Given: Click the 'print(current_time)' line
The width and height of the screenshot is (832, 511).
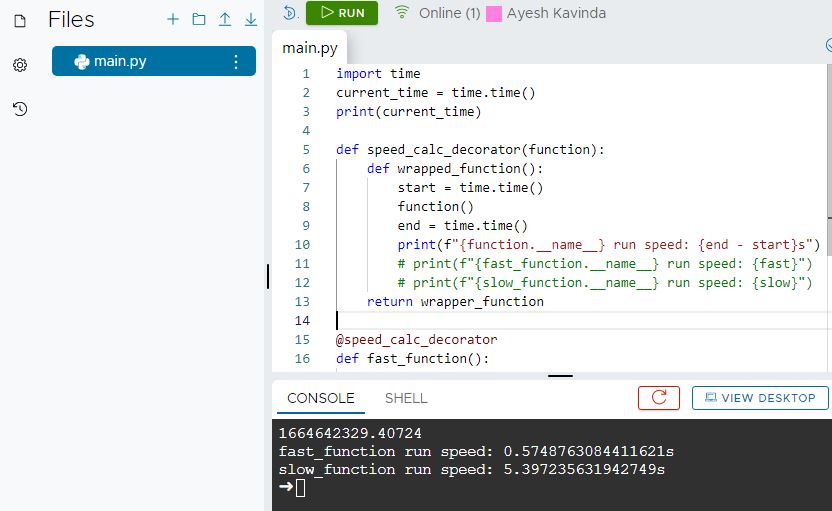Looking at the screenshot, I should coord(409,111).
